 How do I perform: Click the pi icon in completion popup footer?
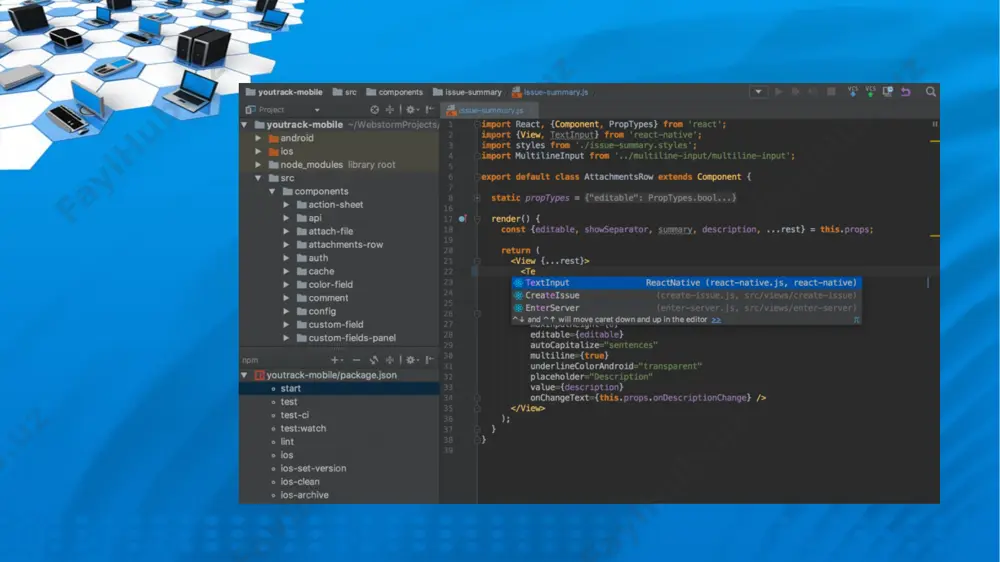(x=856, y=320)
